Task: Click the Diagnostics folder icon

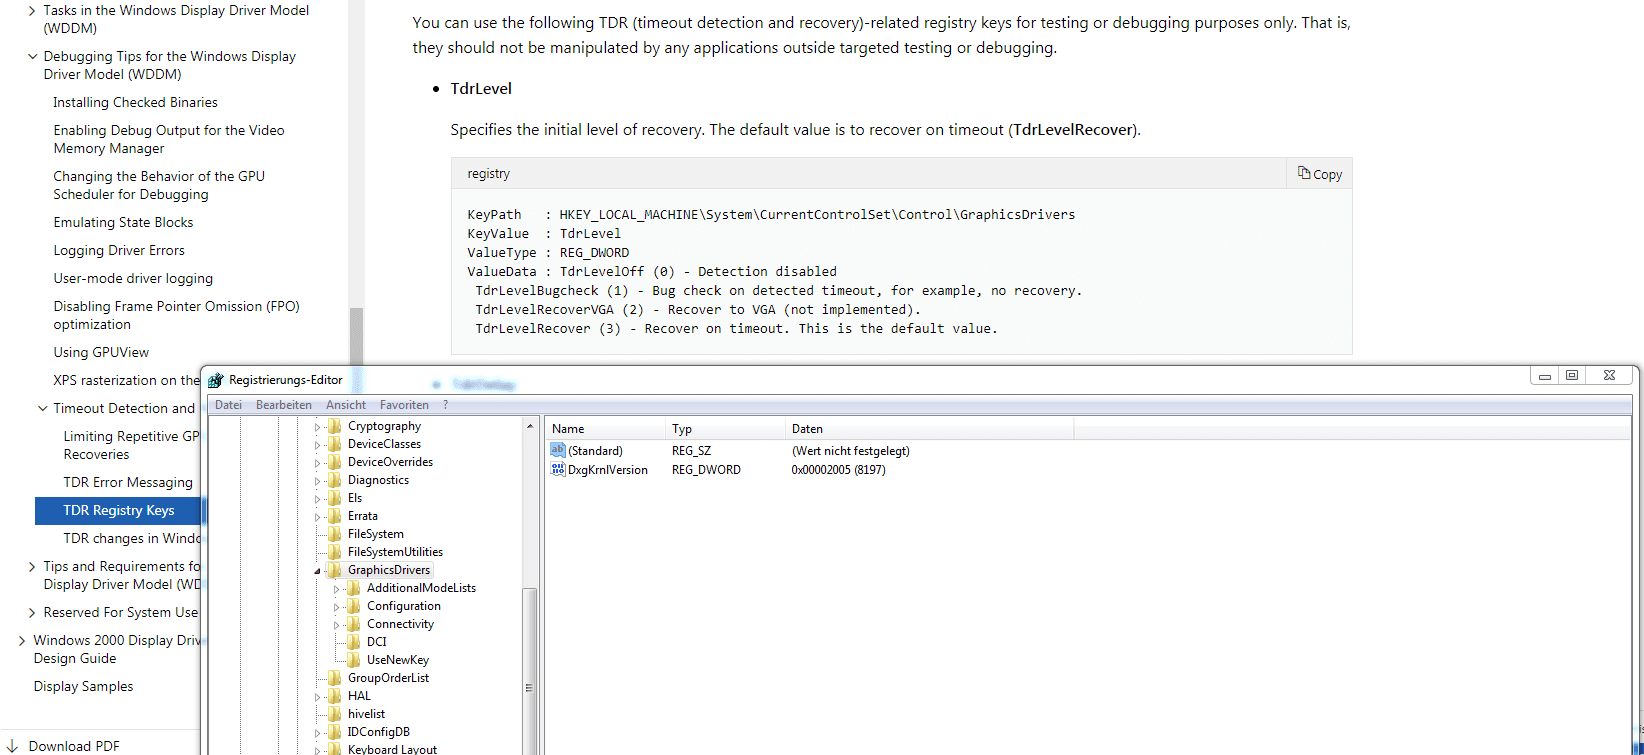Action: 335,480
